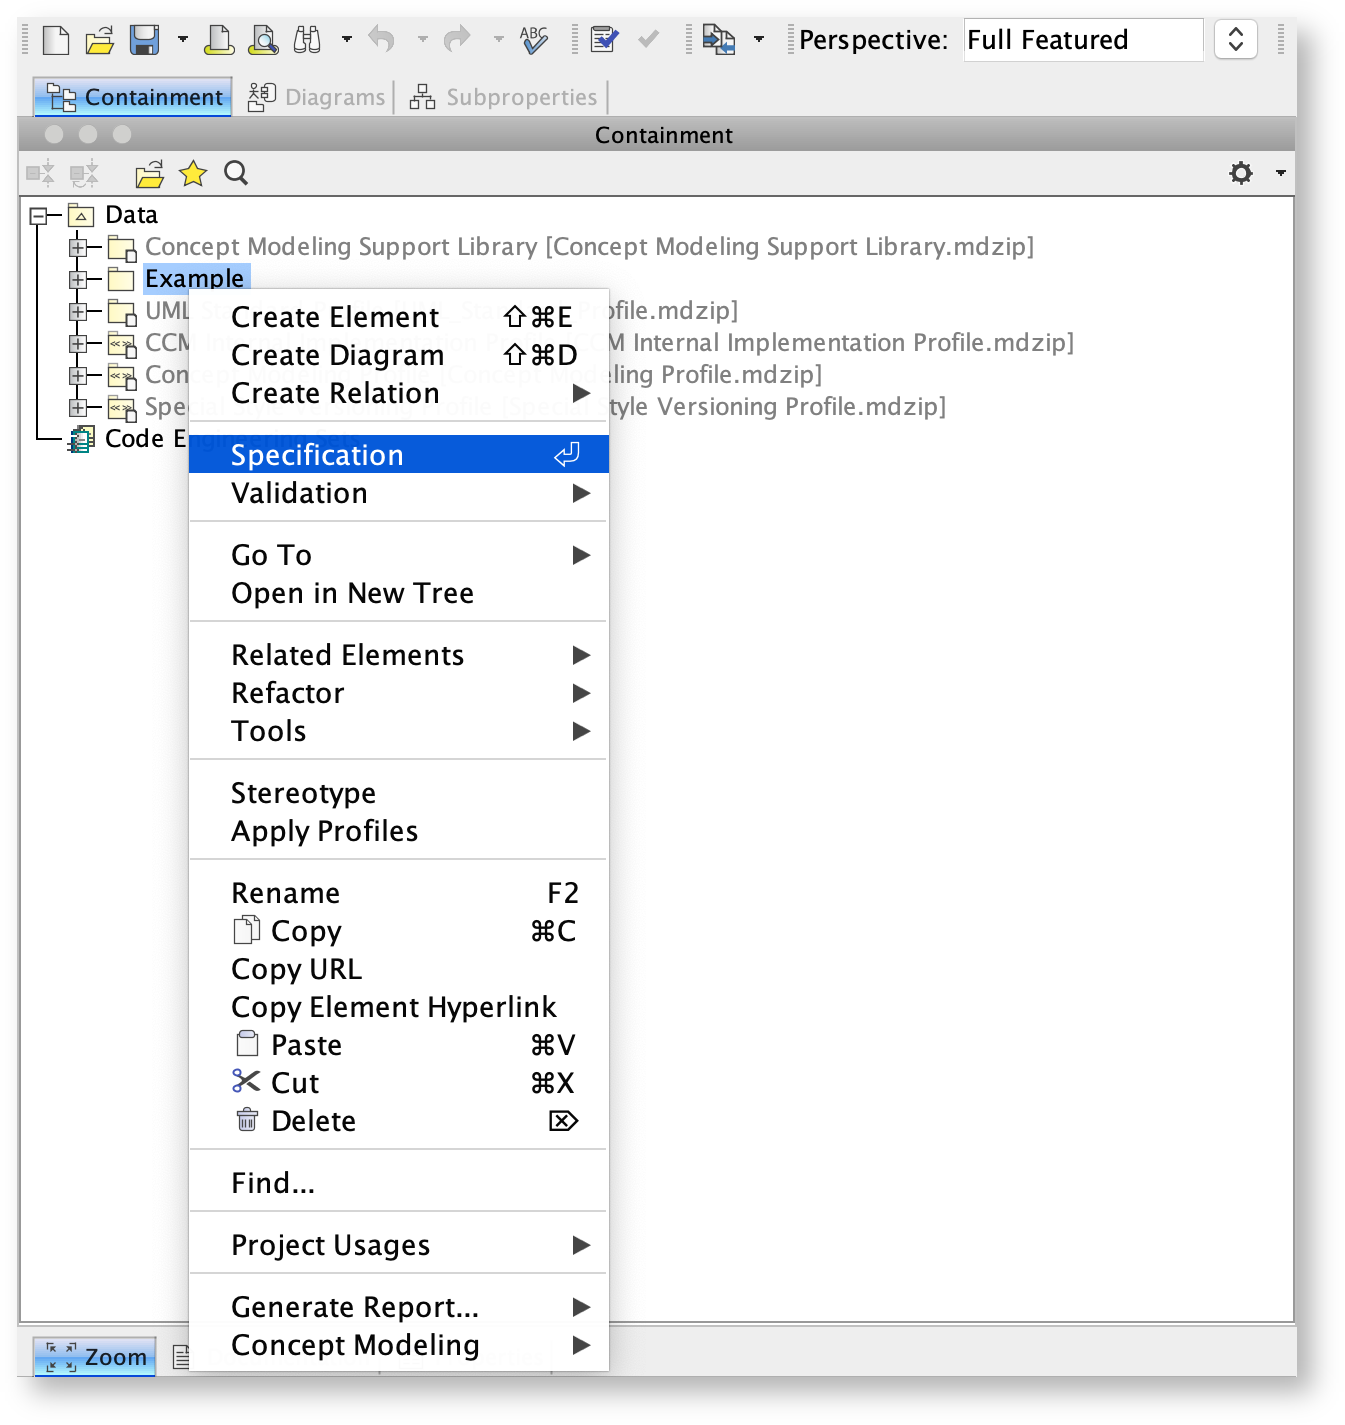The image size is (1345, 1425).
Task: Open the Create Relation submenu
Action: [399, 393]
